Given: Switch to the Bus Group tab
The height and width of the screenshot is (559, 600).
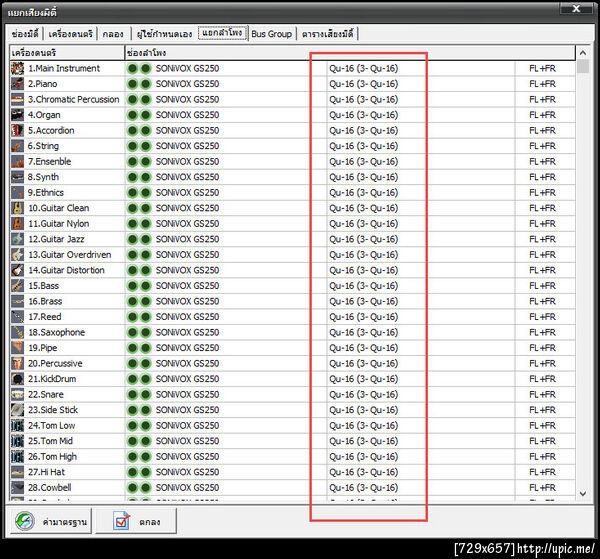Looking at the screenshot, I should (x=271, y=34).
